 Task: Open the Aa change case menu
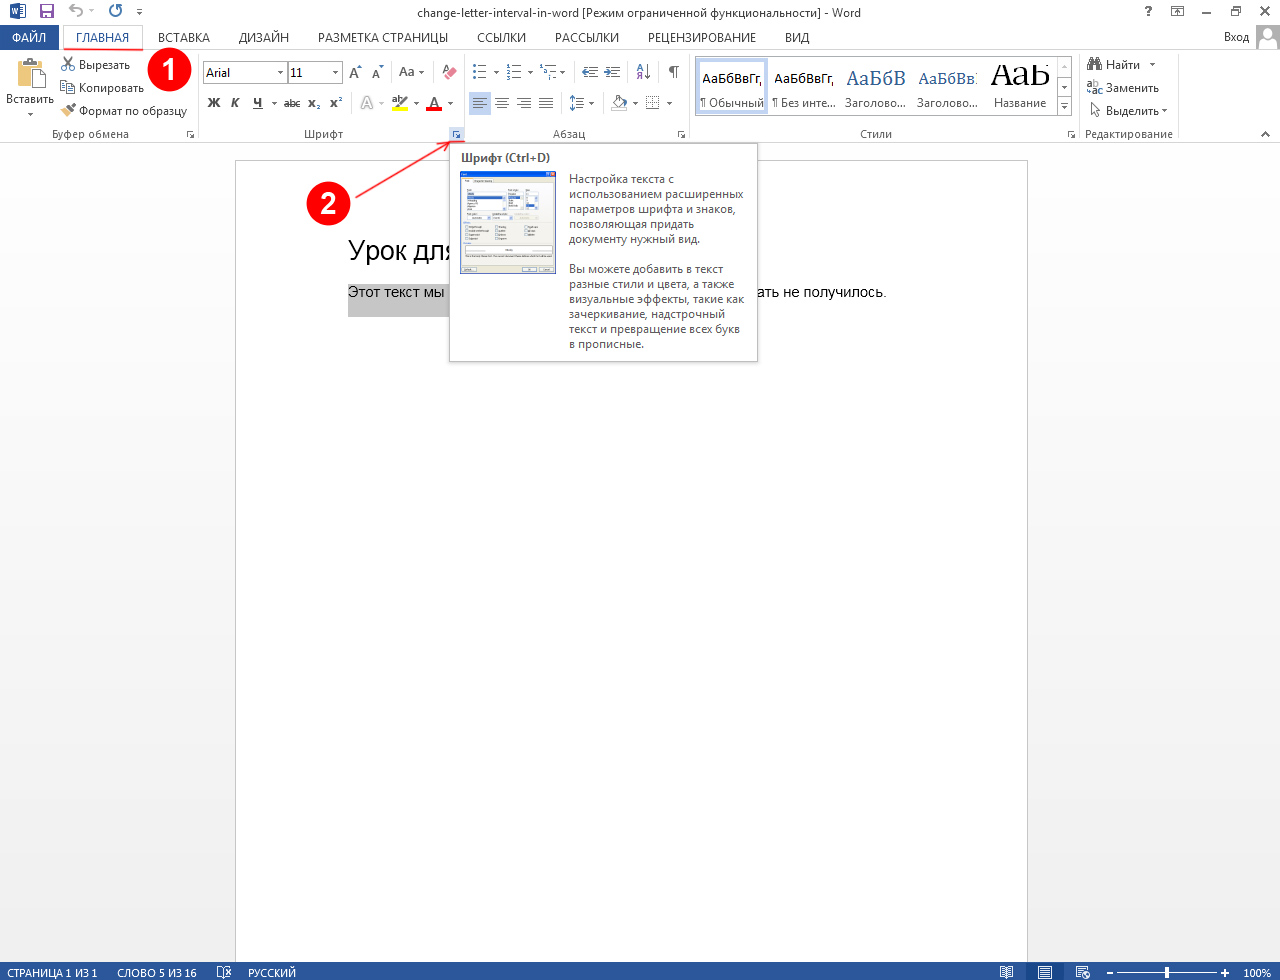click(x=411, y=73)
